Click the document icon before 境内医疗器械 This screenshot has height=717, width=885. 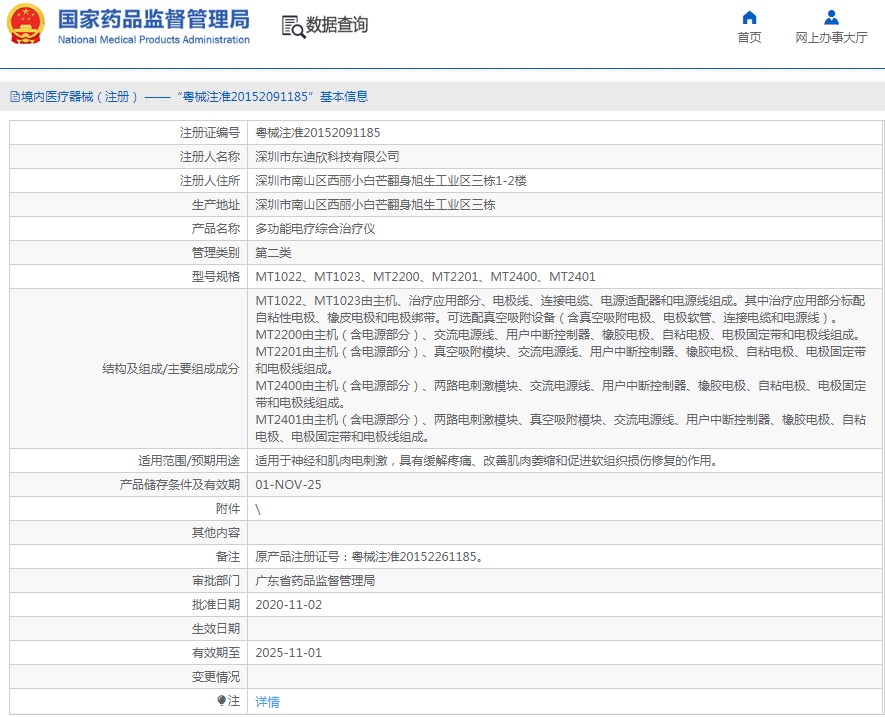(14, 97)
